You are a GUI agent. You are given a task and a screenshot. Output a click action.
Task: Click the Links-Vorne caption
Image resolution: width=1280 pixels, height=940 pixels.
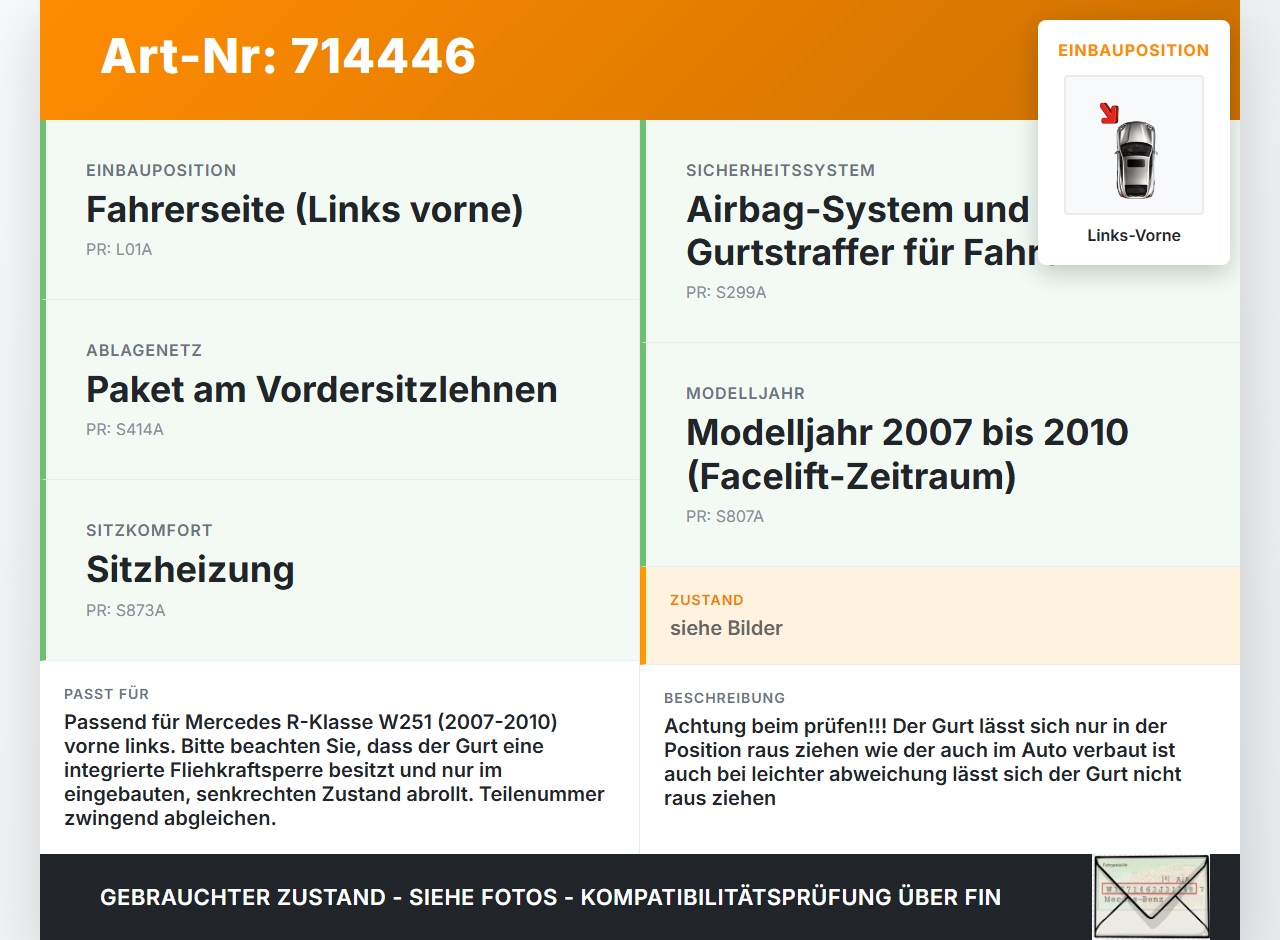[1134, 236]
